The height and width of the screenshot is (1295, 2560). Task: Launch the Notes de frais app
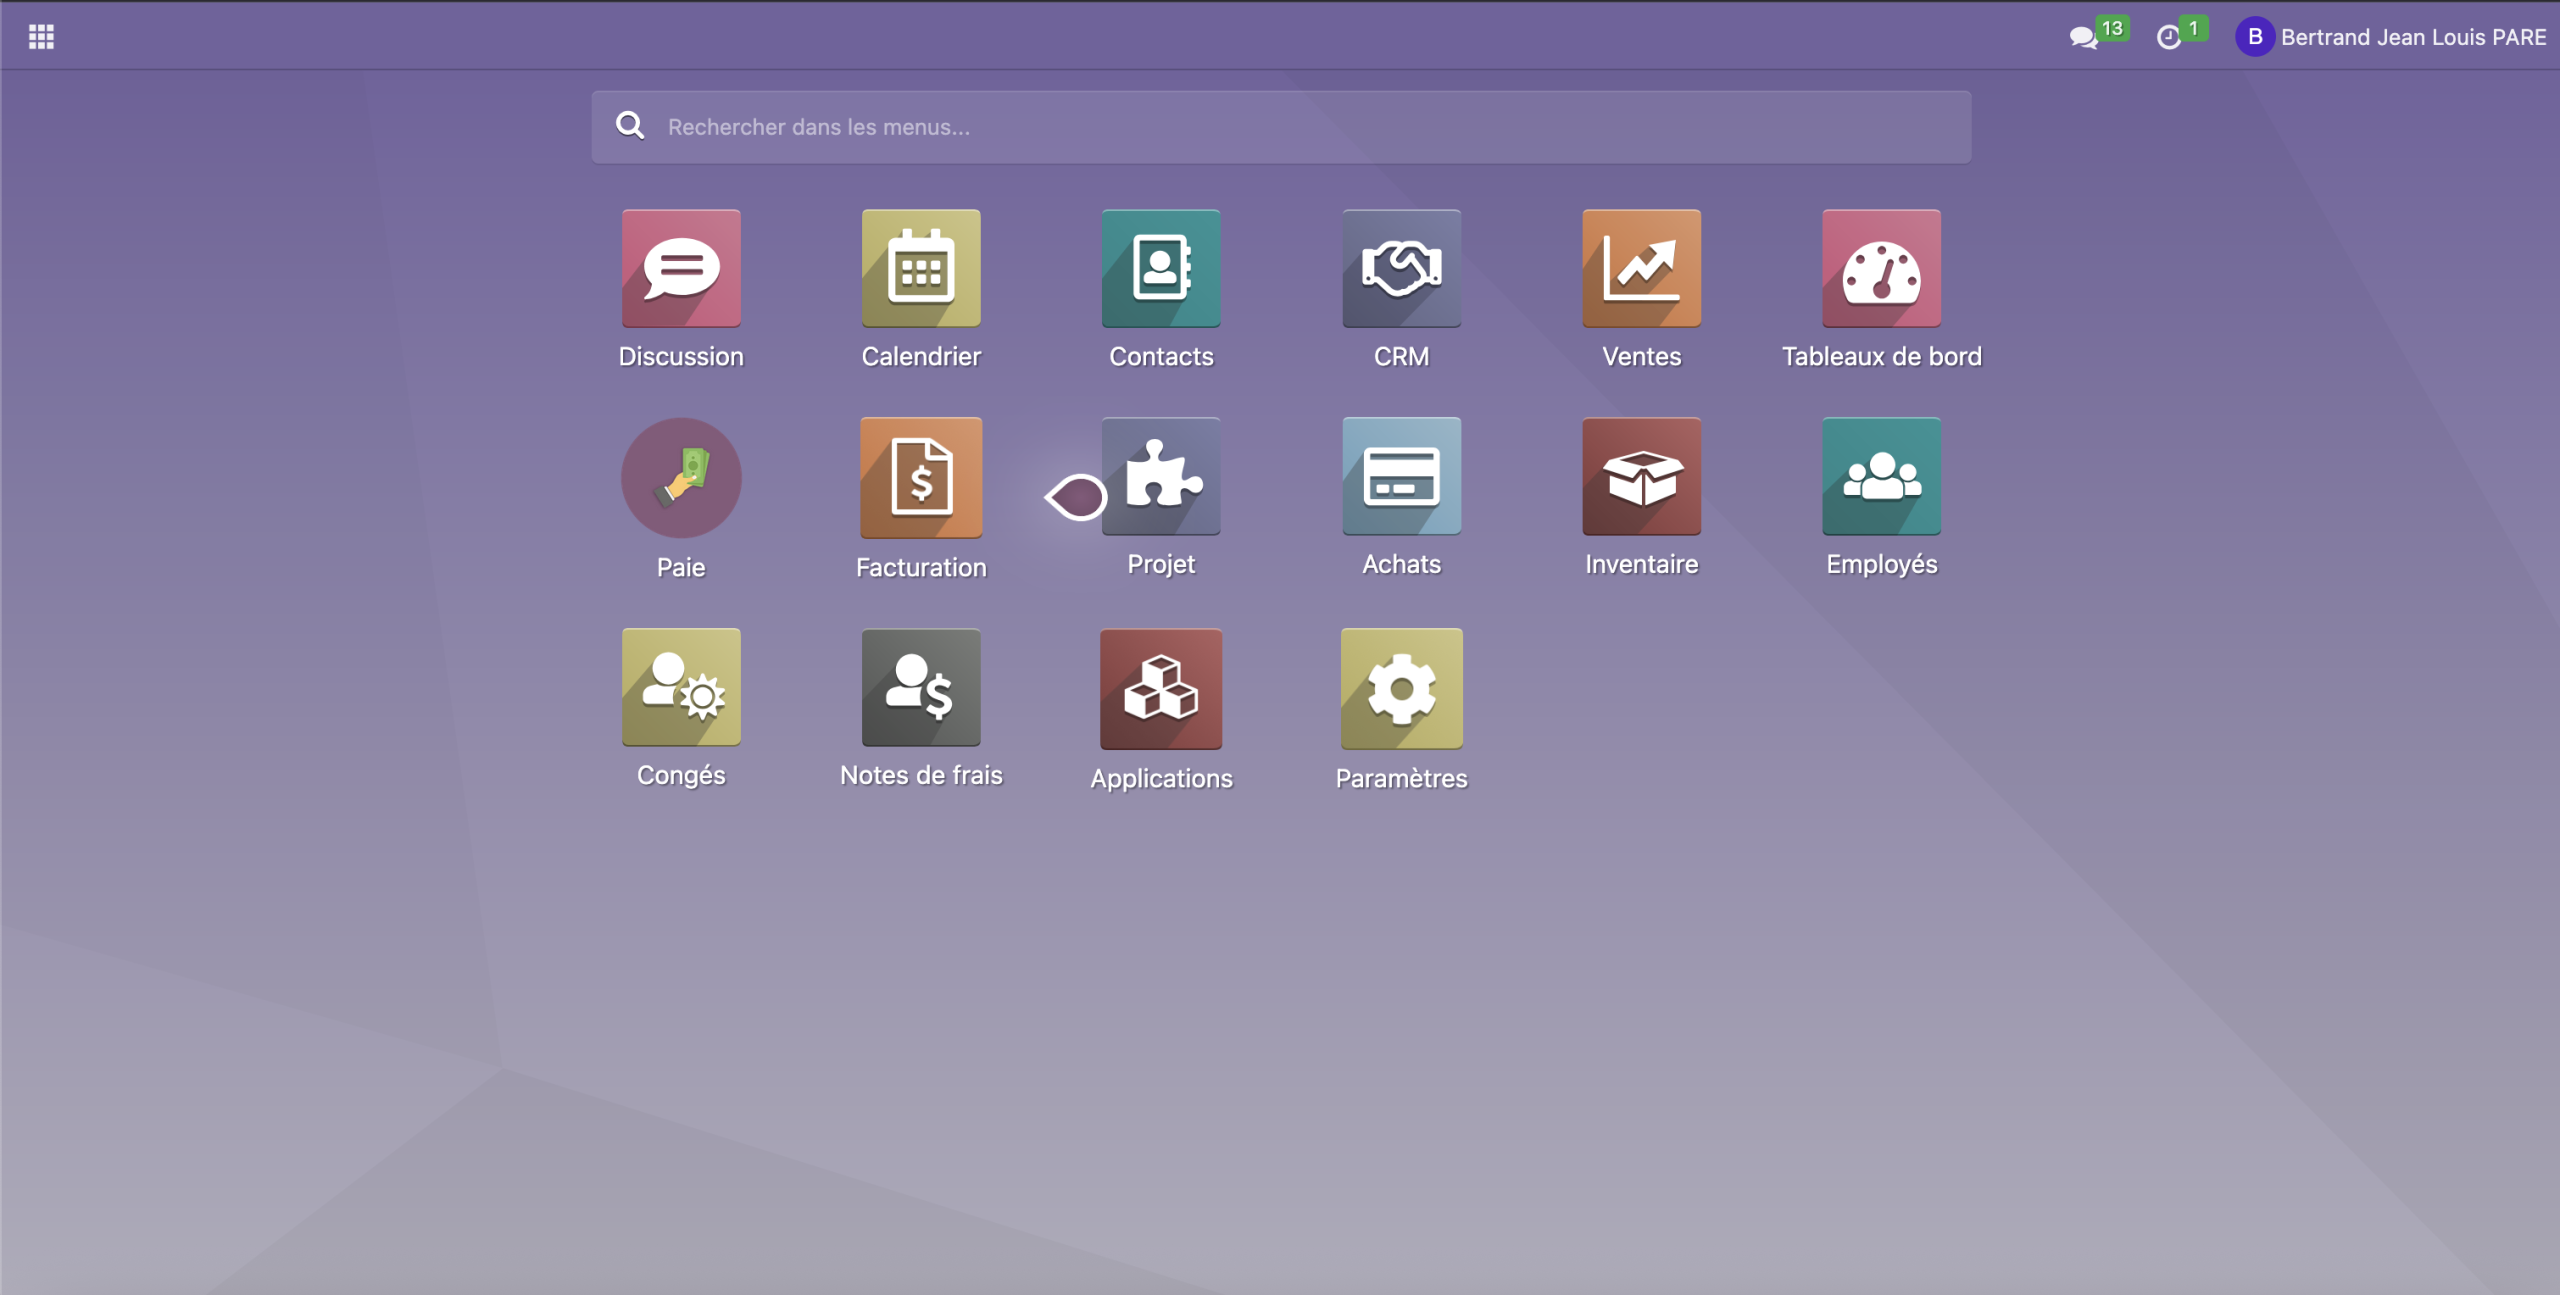921,687
